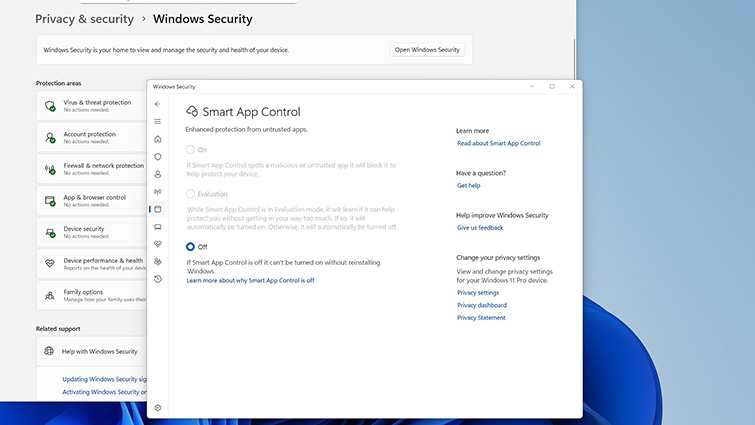The image size is (755, 425).
Task: Go back using the sidebar back arrow
Action: click(157, 104)
